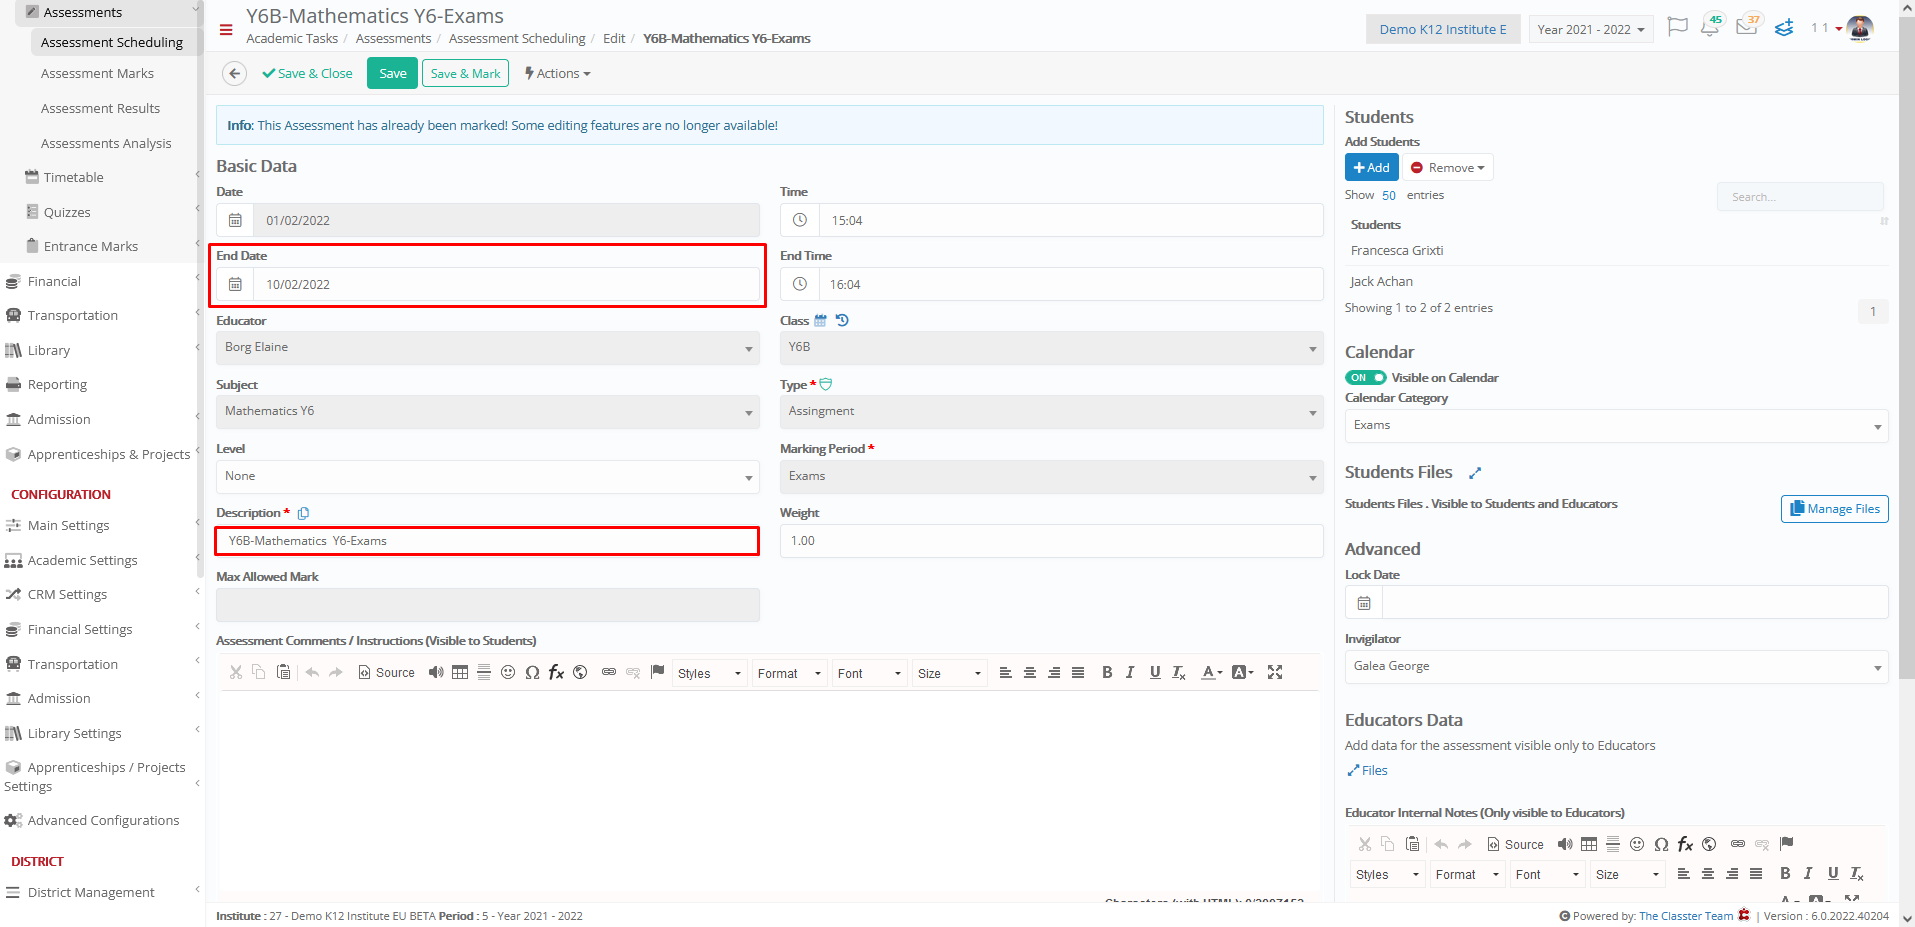
Task: Open the calendar picker icon for End Date
Action: 235,284
